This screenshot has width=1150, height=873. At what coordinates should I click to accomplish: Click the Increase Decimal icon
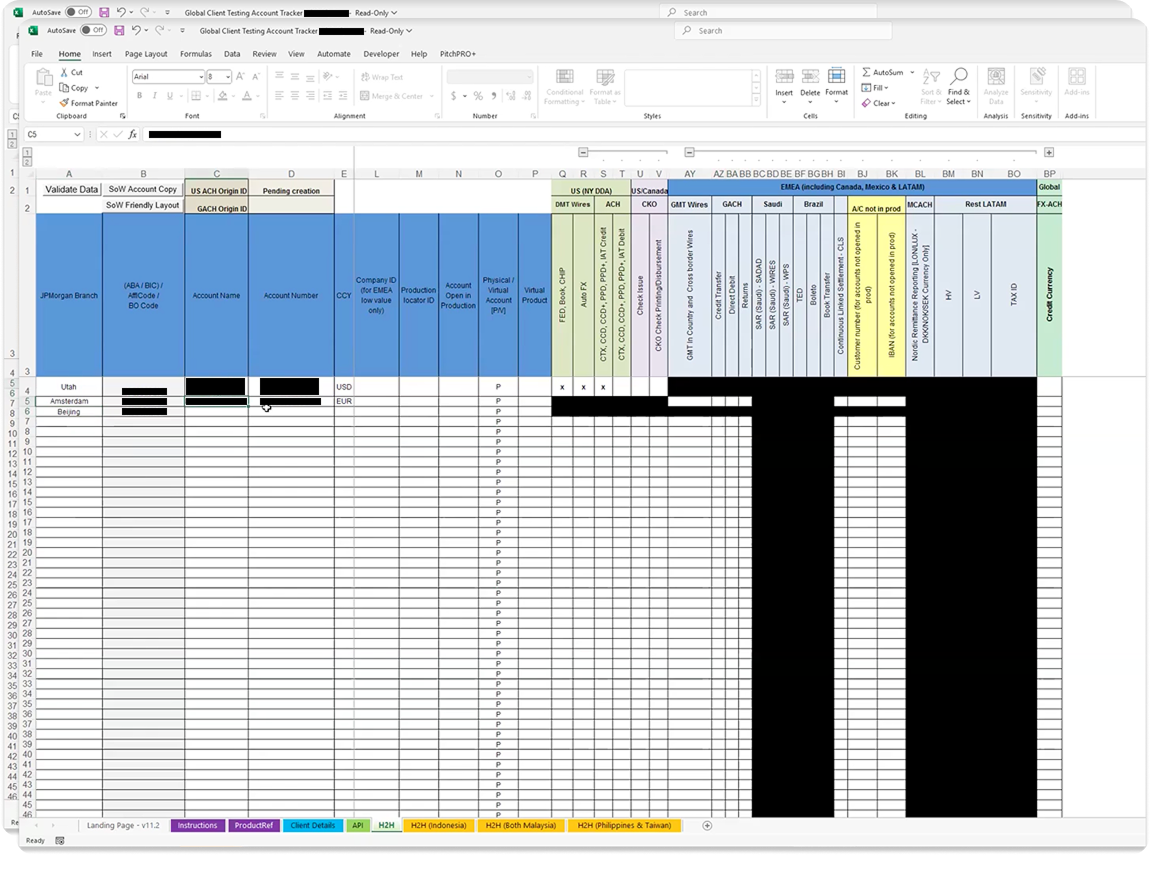pyautogui.click(x=513, y=96)
